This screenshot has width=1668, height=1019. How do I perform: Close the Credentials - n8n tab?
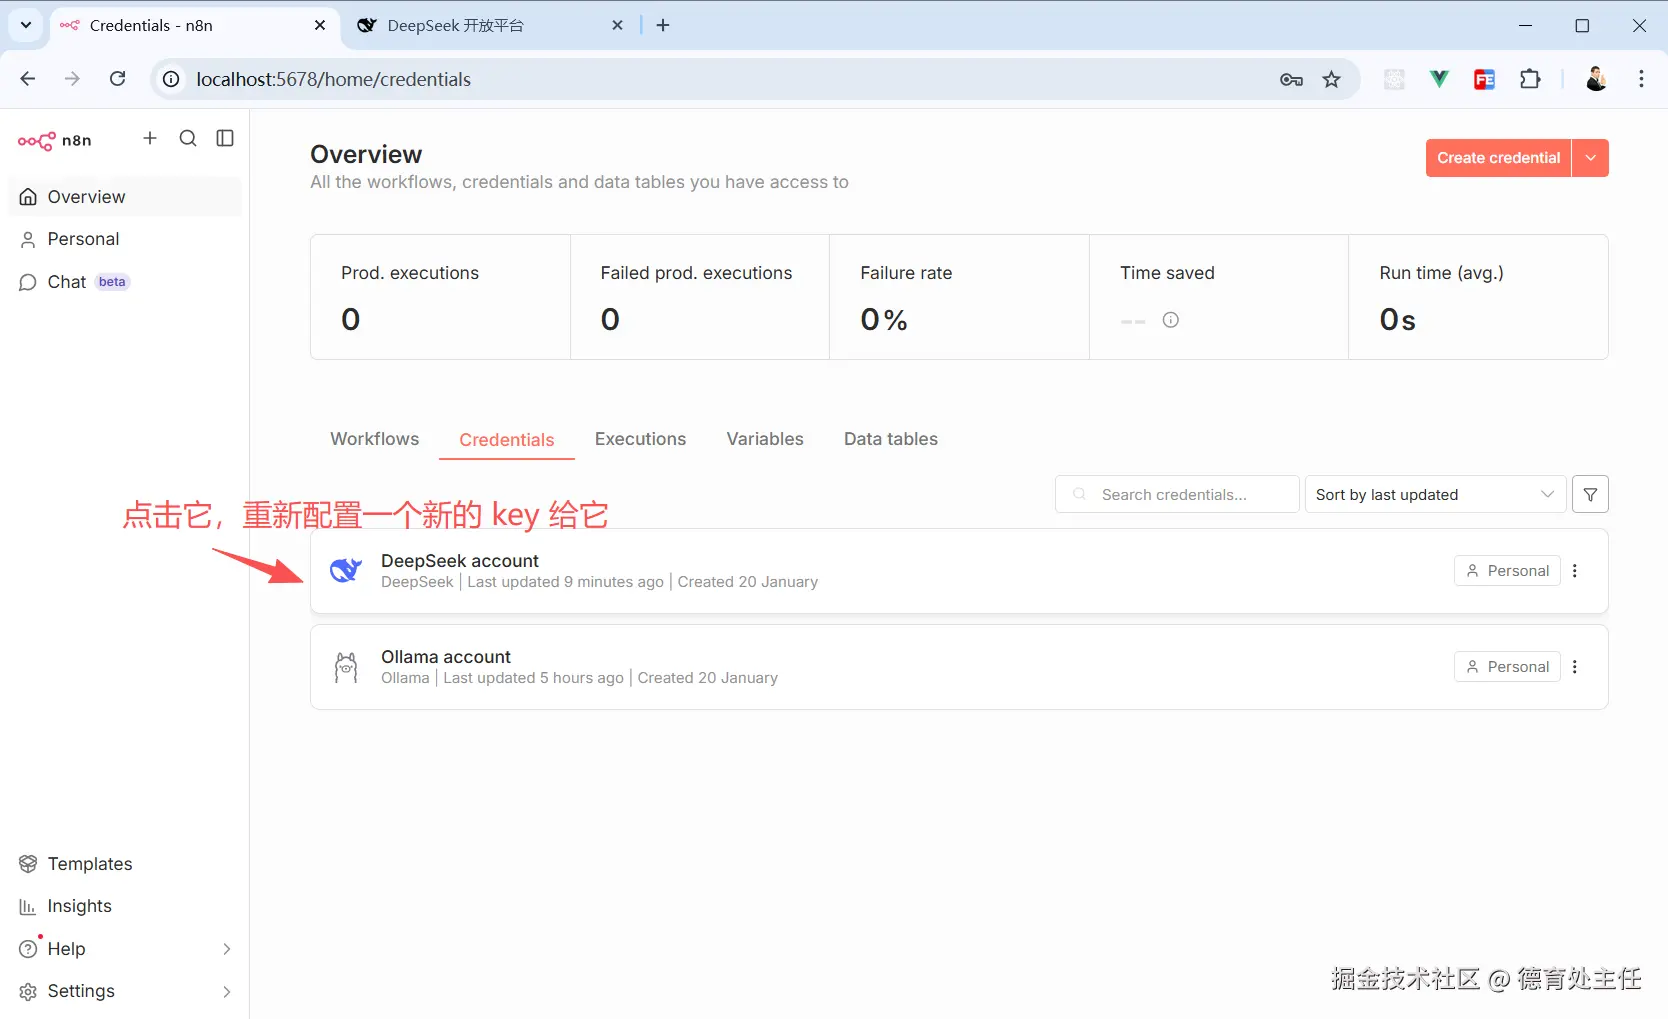pos(320,25)
